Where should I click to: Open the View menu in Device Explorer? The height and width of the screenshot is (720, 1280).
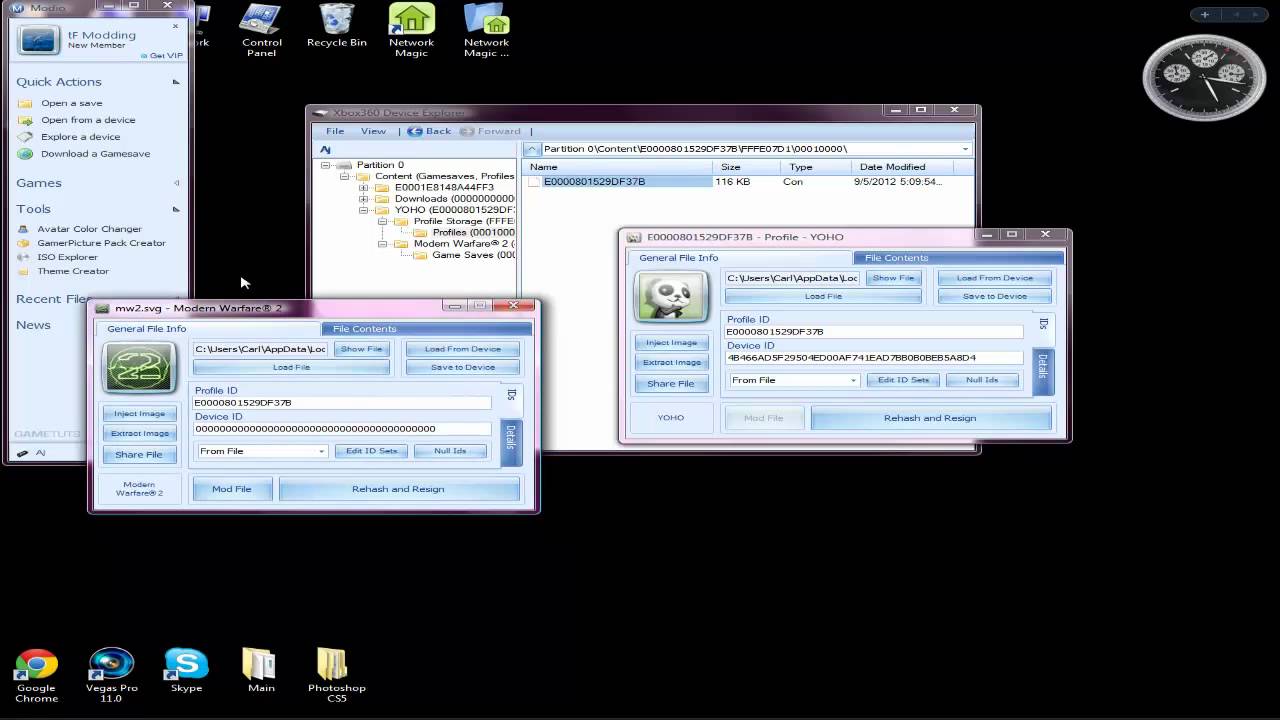(x=373, y=131)
